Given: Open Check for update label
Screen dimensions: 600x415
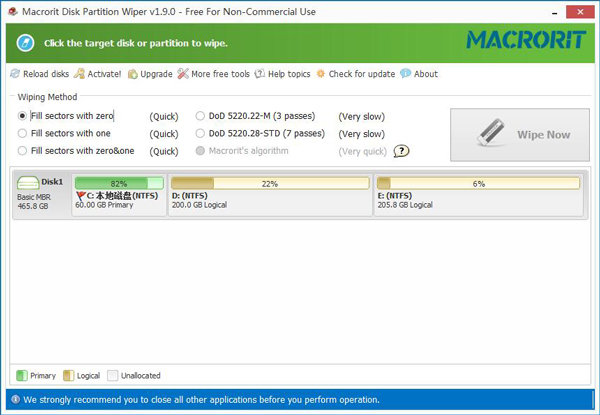Looking at the screenshot, I should tap(362, 74).
